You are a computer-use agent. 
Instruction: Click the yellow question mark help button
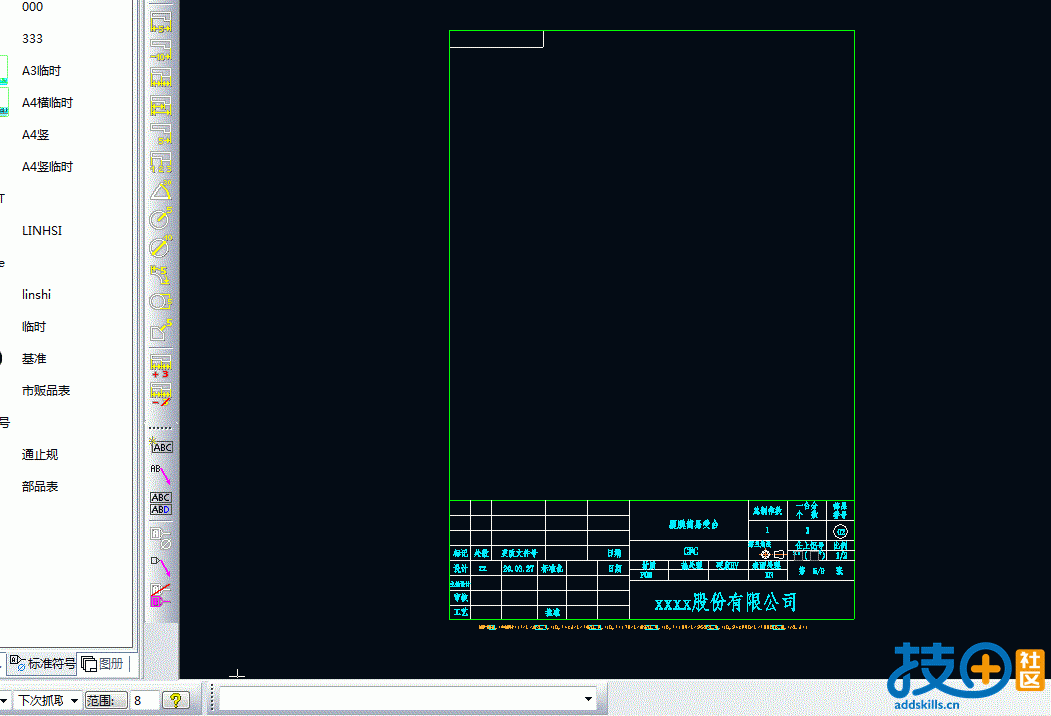(x=176, y=701)
